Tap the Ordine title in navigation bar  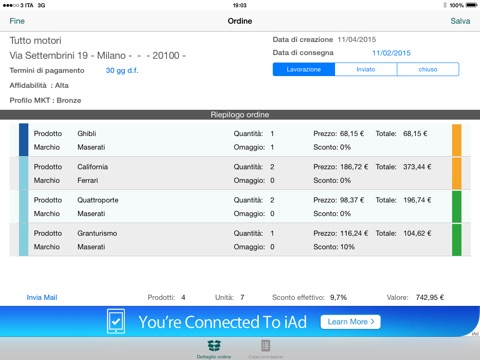pyautogui.click(x=240, y=21)
